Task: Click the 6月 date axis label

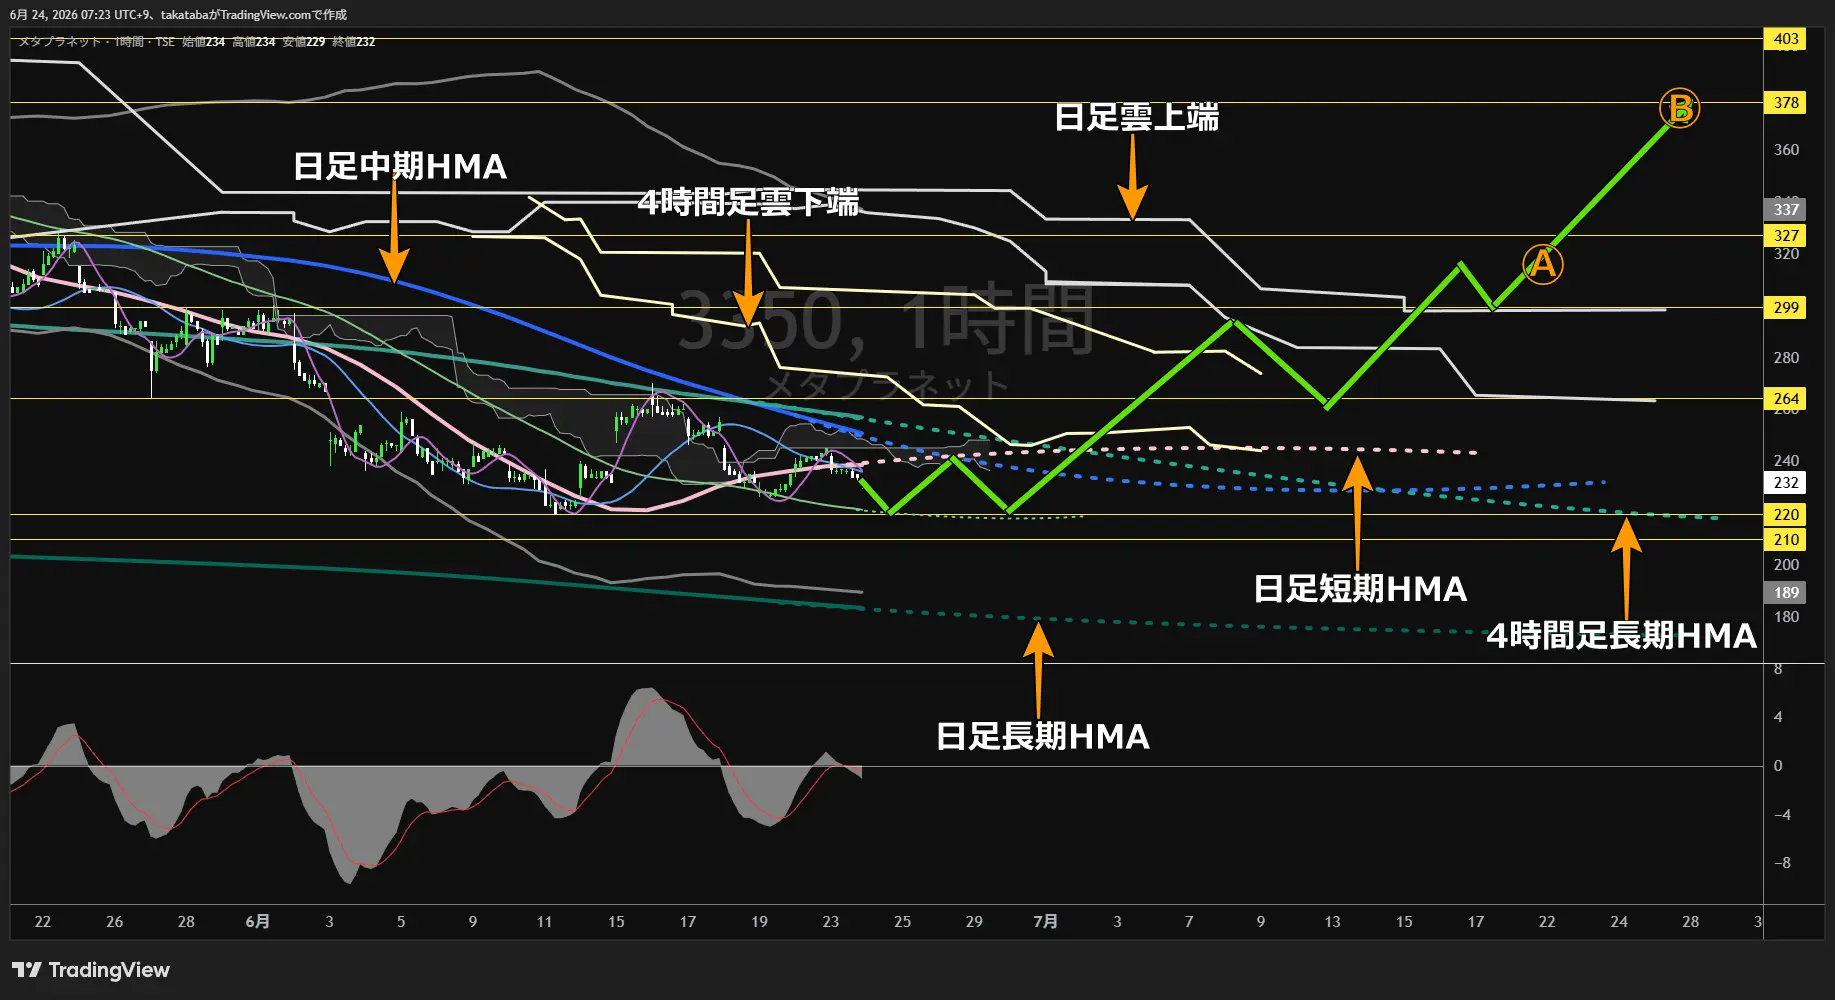Action: [258, 921]
